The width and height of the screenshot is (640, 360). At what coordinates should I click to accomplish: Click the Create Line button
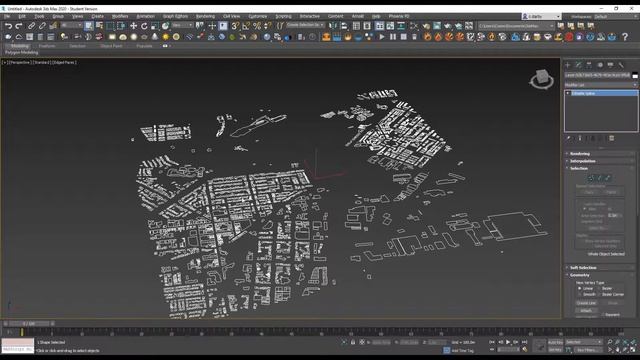(586, 303)
